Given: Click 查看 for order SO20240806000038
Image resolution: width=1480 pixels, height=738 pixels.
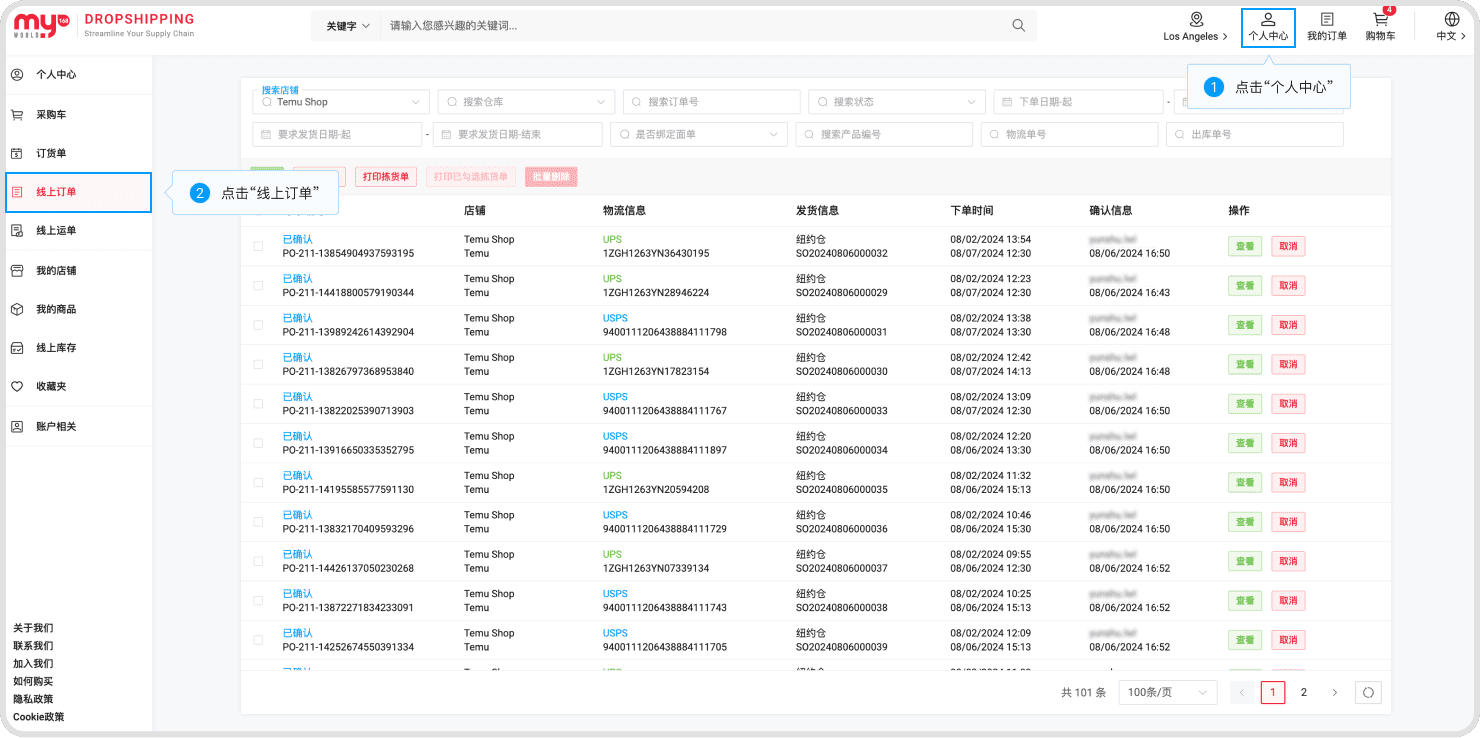Looking at the screenshot, I should pos(1245,601).
